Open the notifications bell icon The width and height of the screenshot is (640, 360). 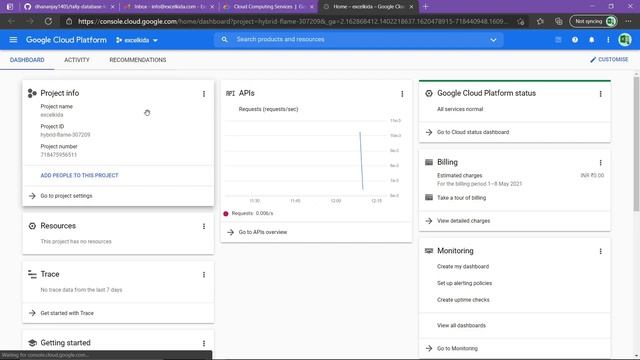click(x=591, y=40)
